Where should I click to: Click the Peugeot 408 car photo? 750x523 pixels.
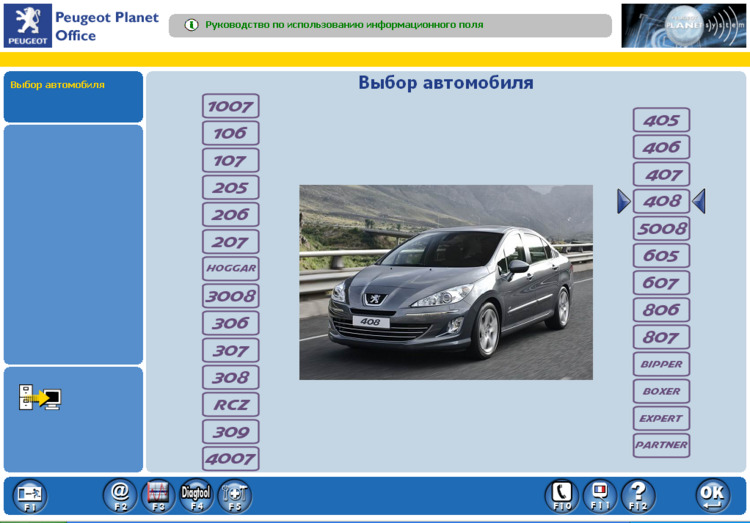point(446,282)
